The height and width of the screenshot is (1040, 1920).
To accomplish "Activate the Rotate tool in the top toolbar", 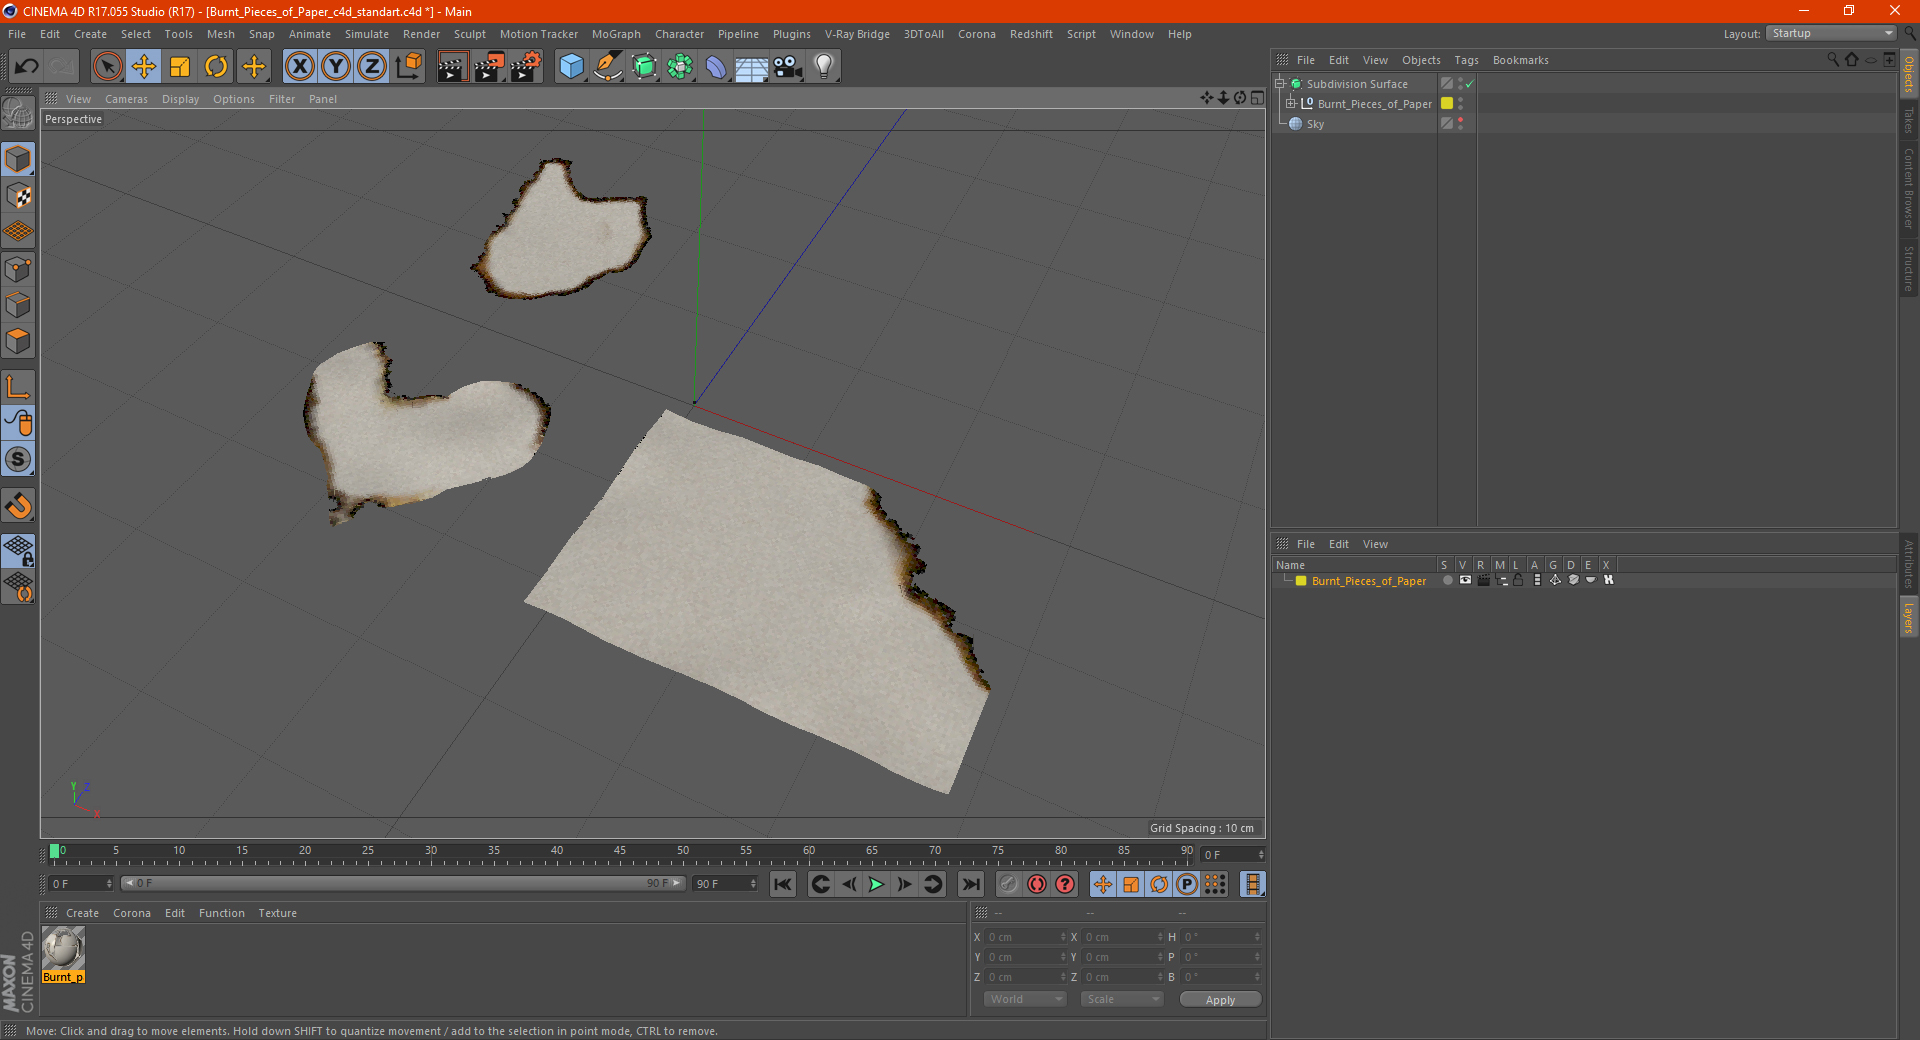I will [216, 67].
